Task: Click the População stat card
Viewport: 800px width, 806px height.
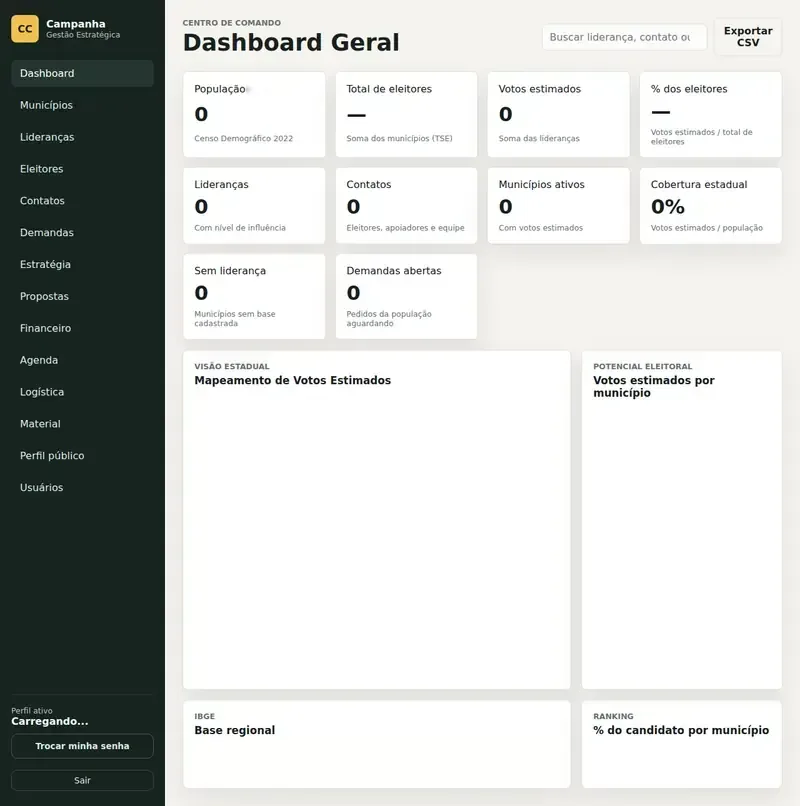Action: pyautogui.click(x=254, y=115)
